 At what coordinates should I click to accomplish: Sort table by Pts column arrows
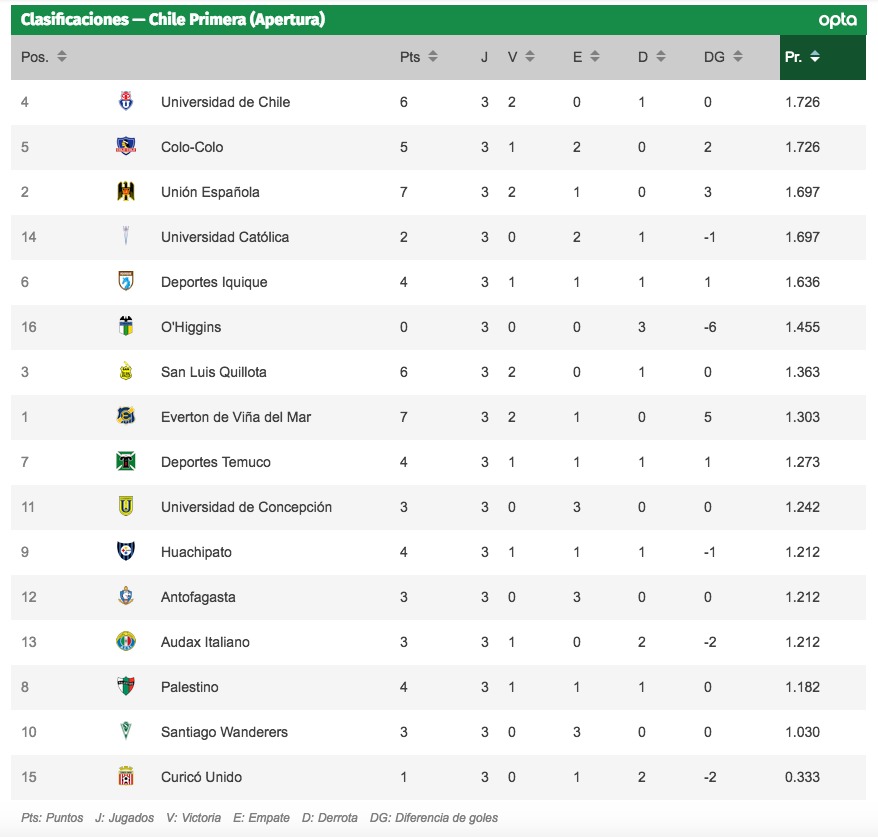click(433, 57)
